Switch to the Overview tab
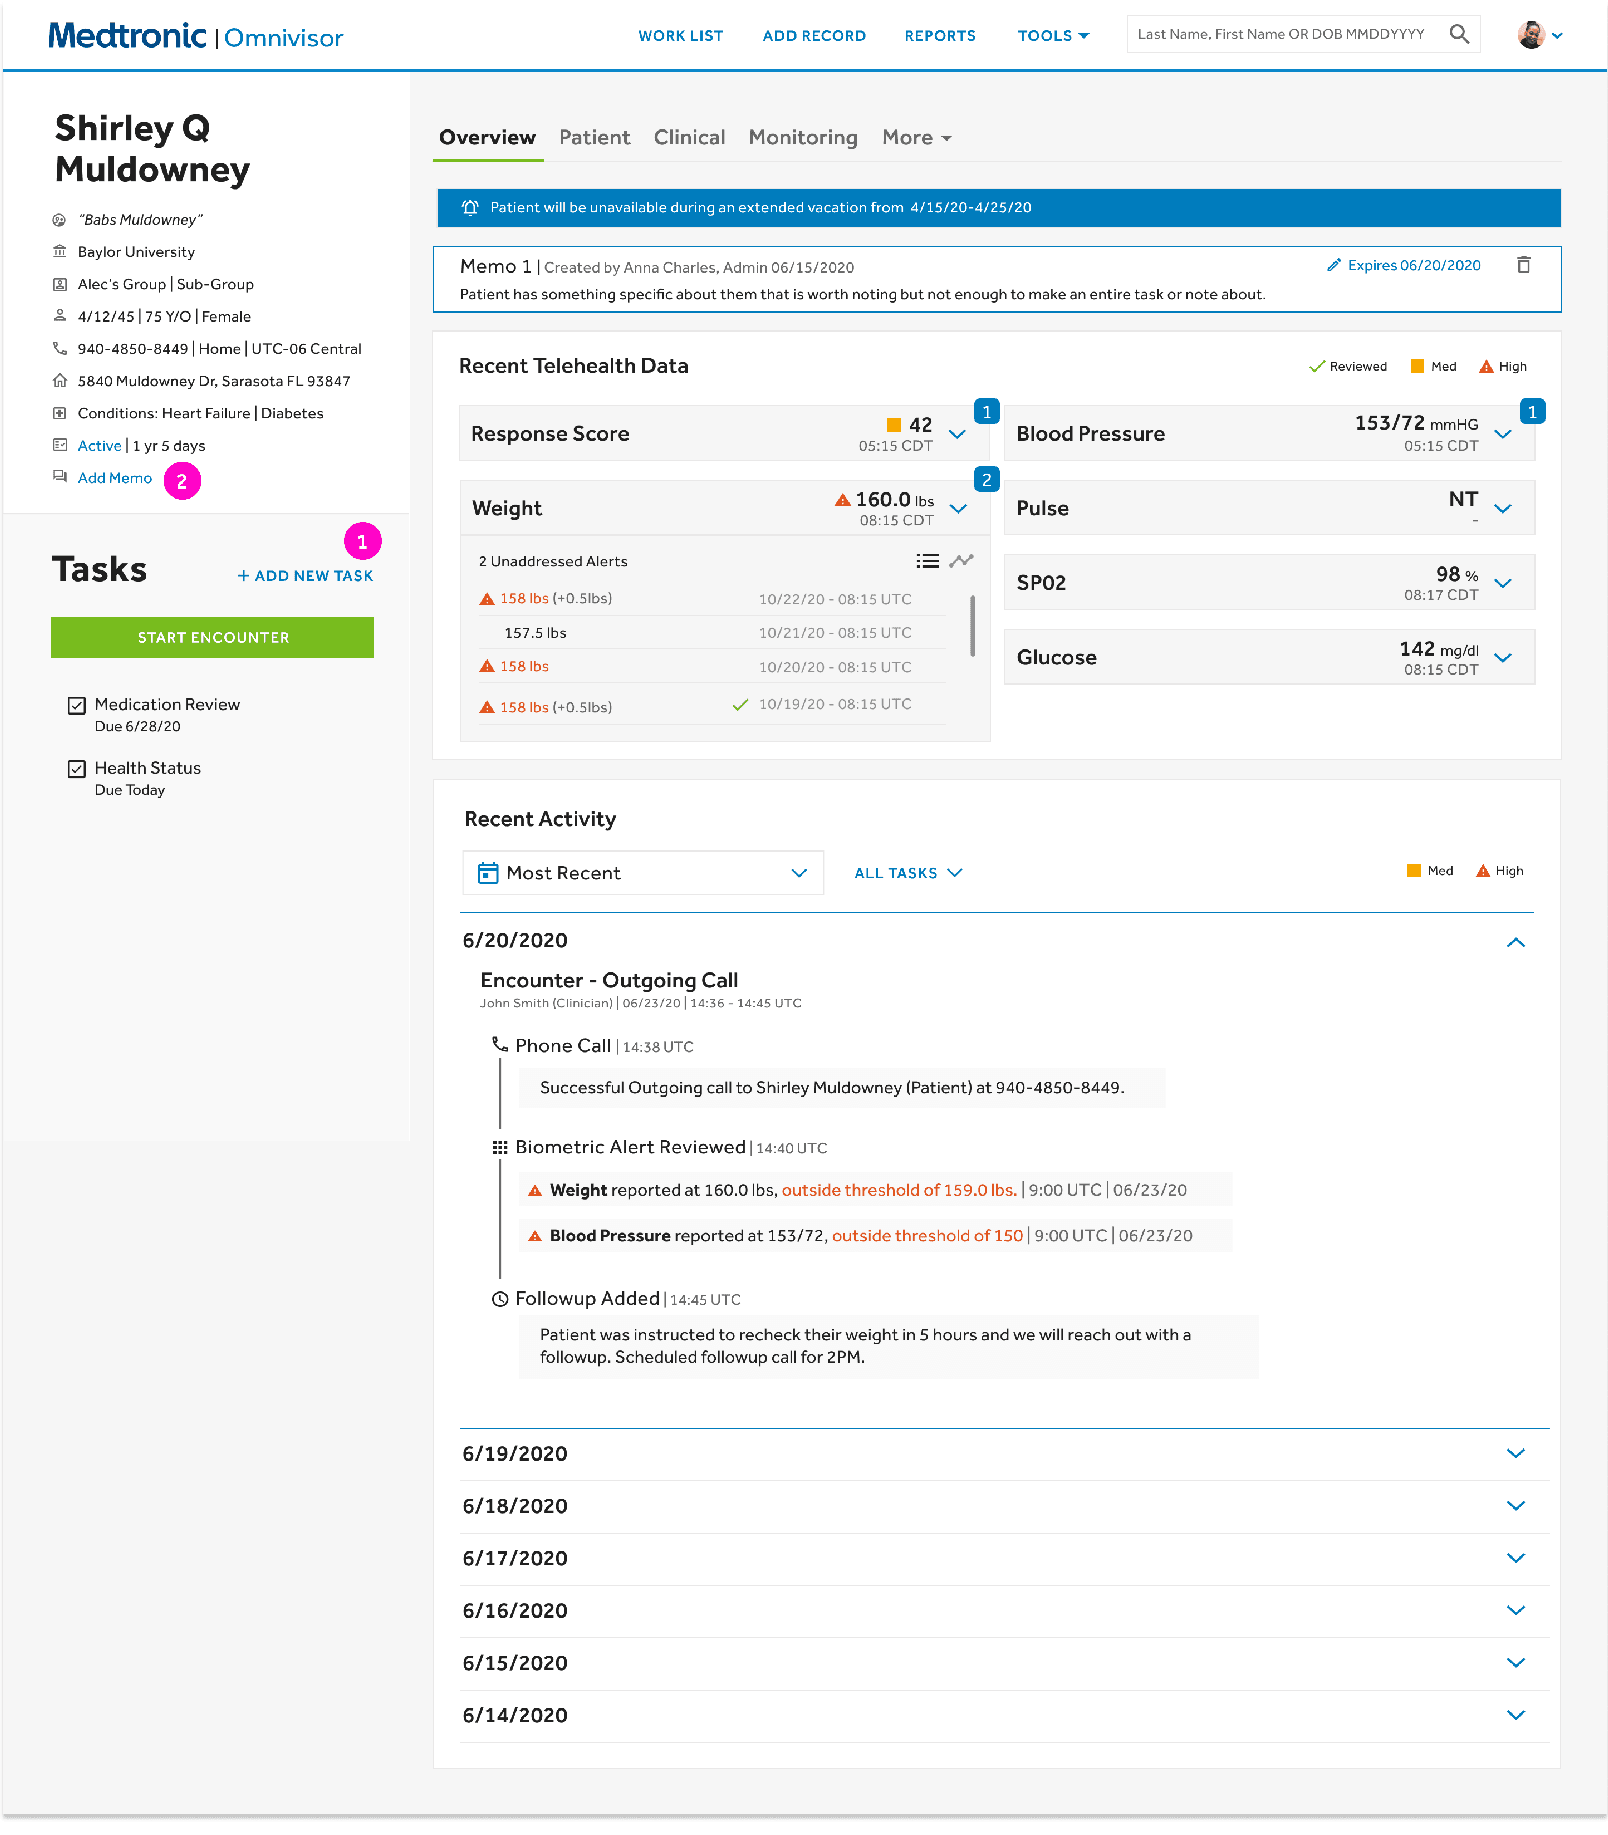The width and height of the screenshot is (1608, 1835). [x=488, y=138]
